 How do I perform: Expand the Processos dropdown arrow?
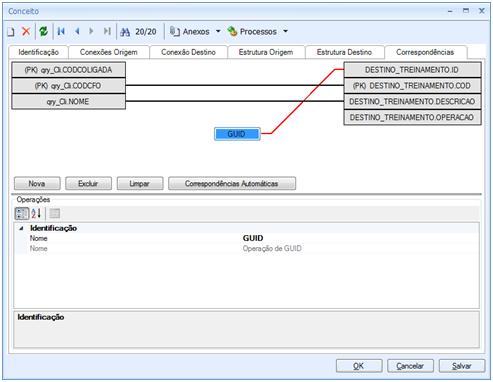click(285, 31)
